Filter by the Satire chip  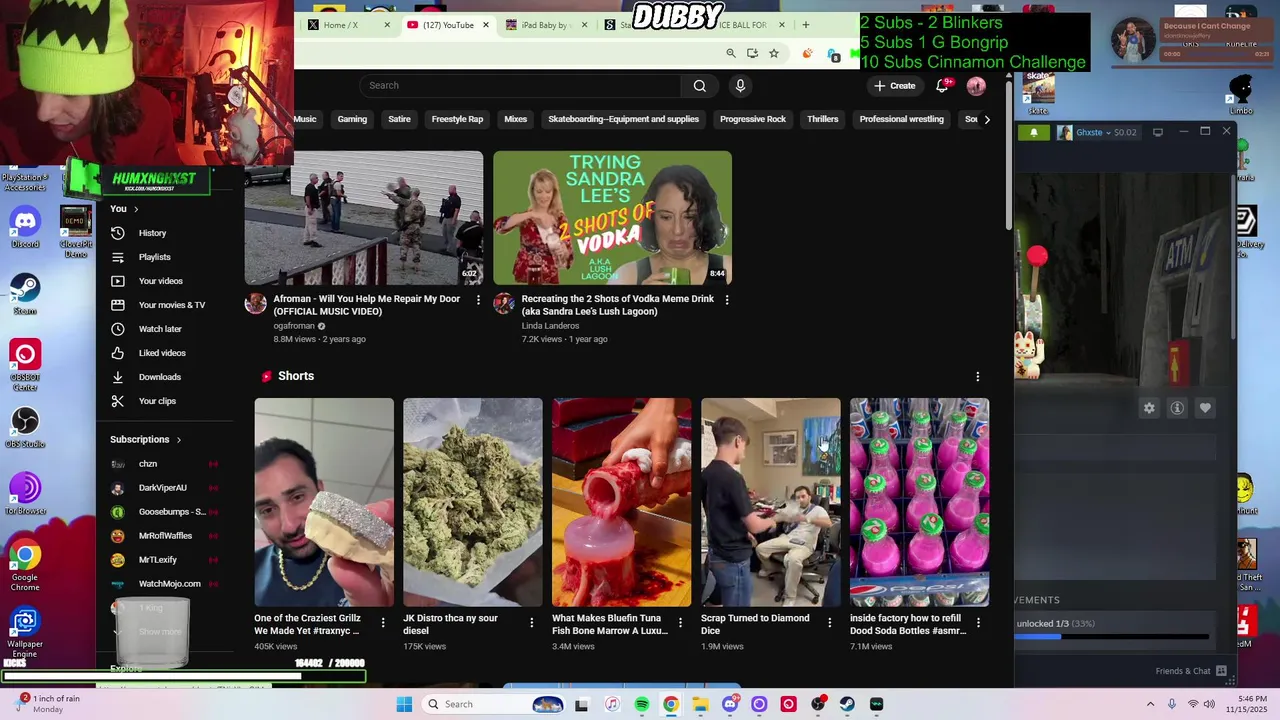click(x=399, y=119)
